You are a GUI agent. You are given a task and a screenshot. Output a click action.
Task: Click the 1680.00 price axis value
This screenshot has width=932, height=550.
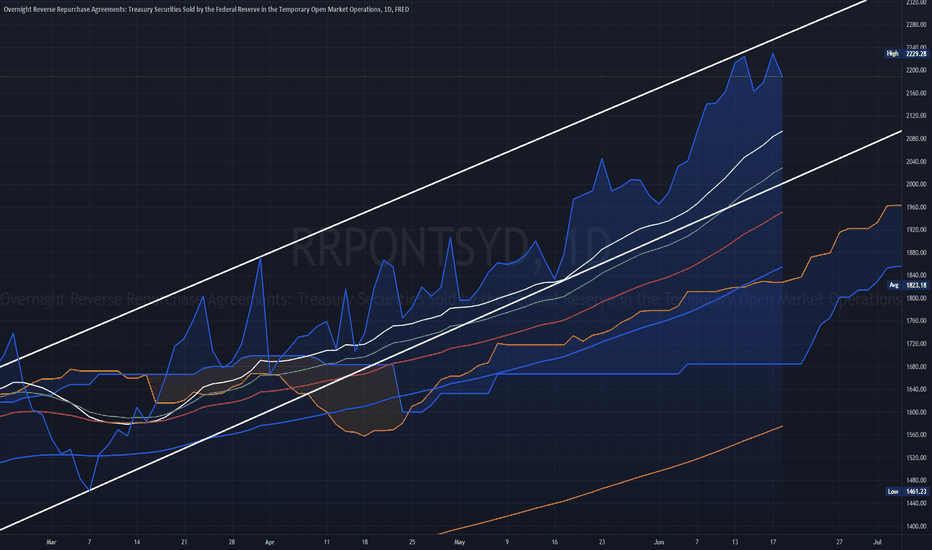(916, 367)
